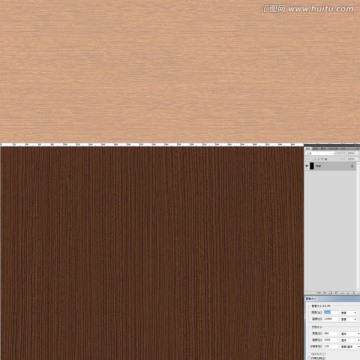Image resolution: width=360 pixels, height=360 pixels.
Task: Click the lock icon on the background layer
Action: coord(352,166)
